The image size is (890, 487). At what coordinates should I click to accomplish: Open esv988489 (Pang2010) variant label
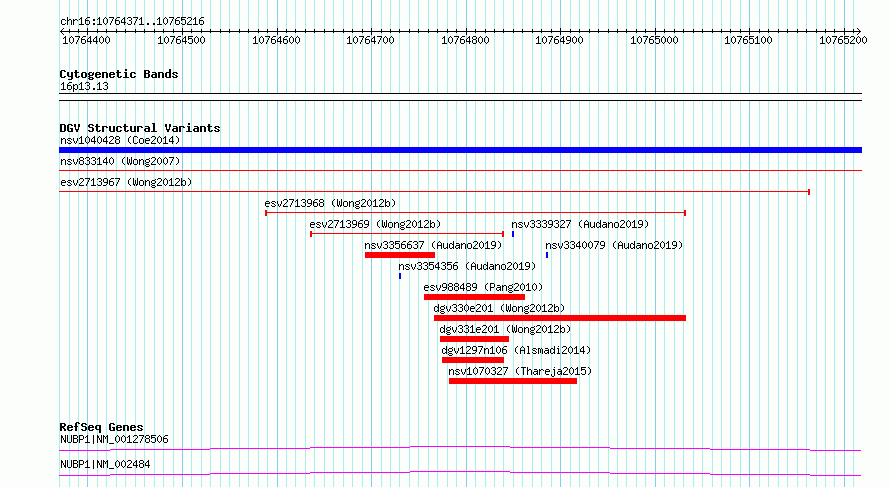[483, 287]
